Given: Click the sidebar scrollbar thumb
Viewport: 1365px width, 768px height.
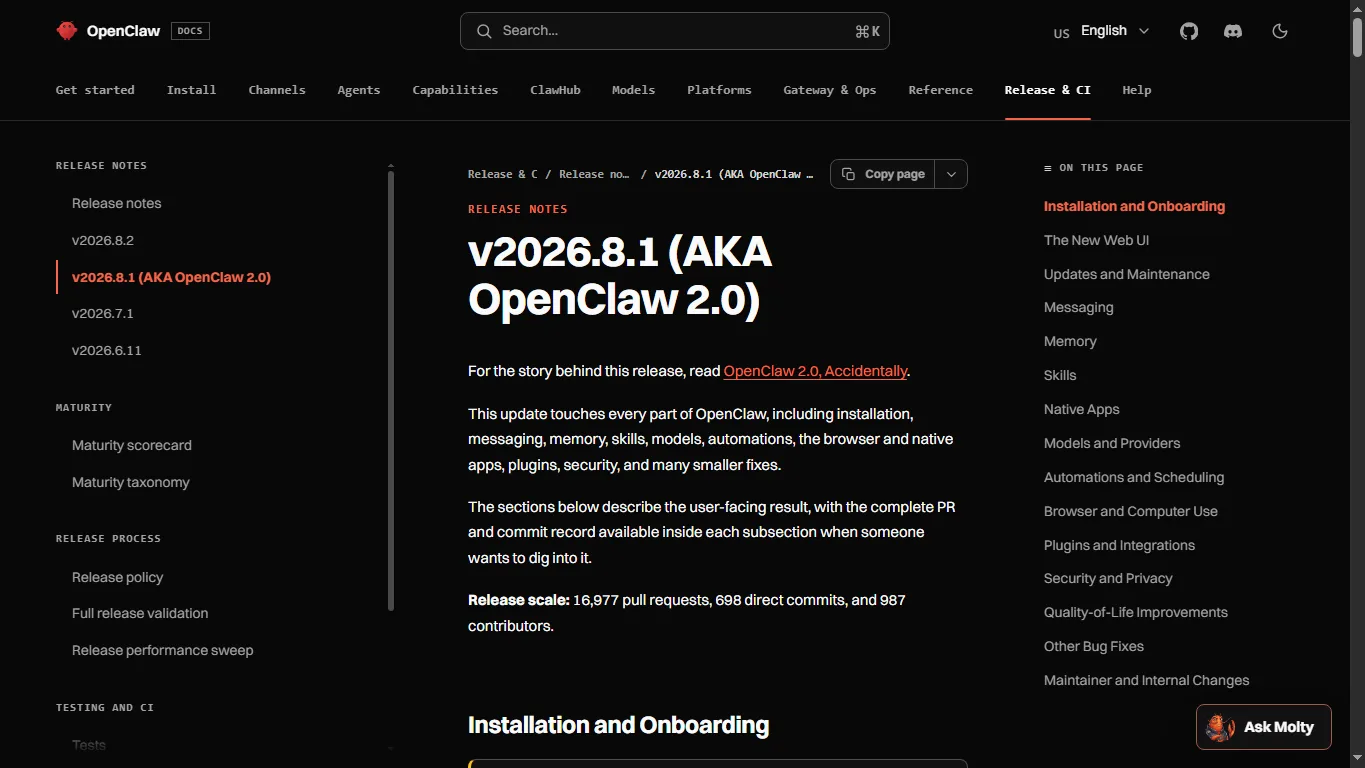Looking at the screenshot, I should click(391, 390).
